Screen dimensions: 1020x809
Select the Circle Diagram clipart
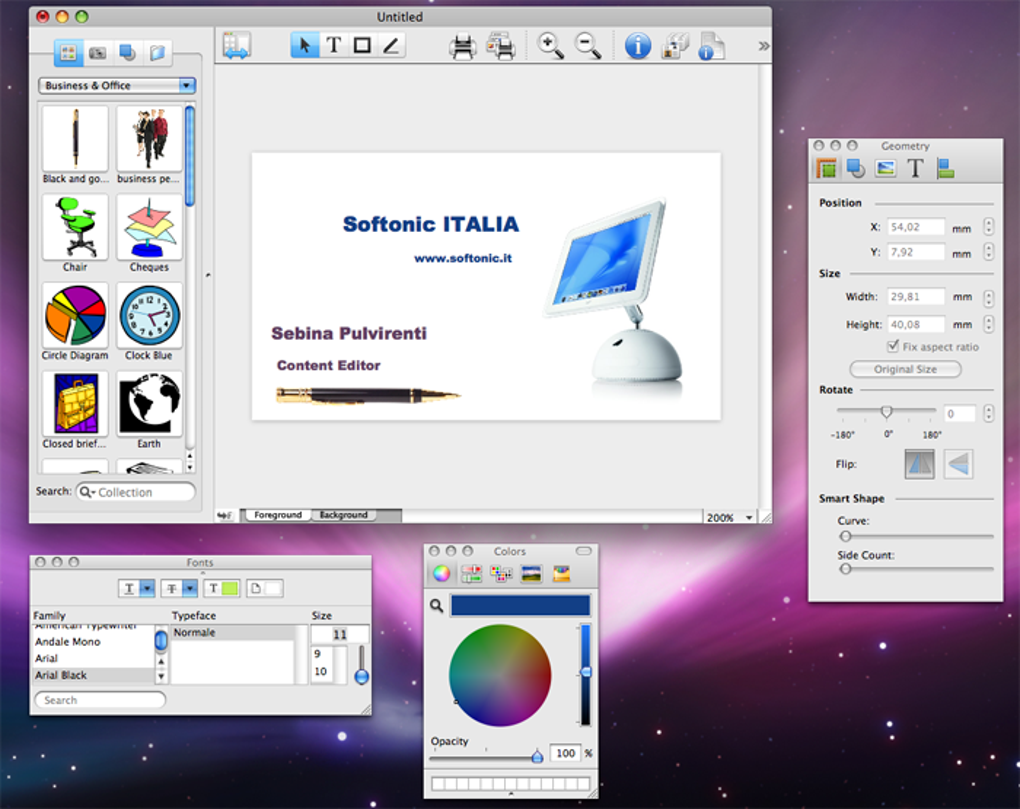(75, 315)
